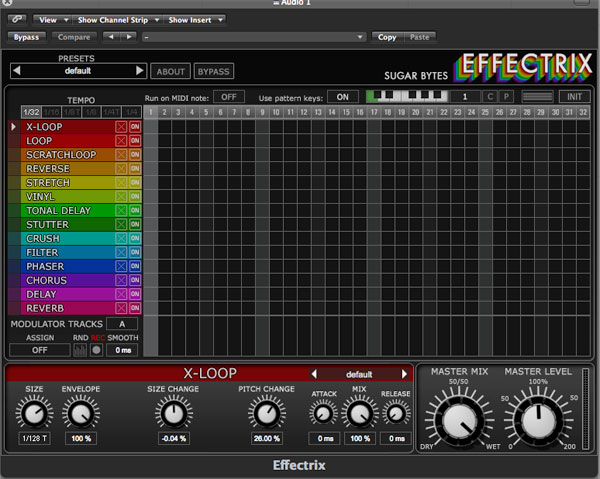Clear the DELAY track with X icon

(121, 294)
